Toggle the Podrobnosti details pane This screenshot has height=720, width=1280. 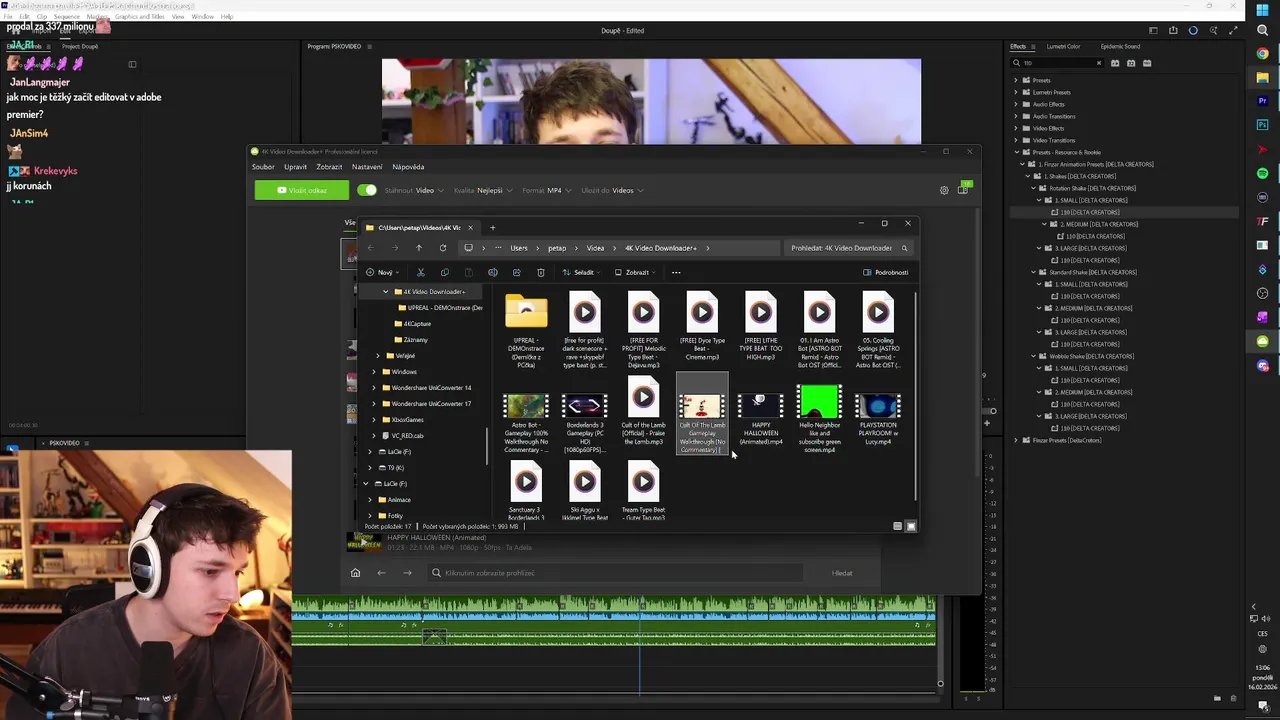click(x=885, y=272)
